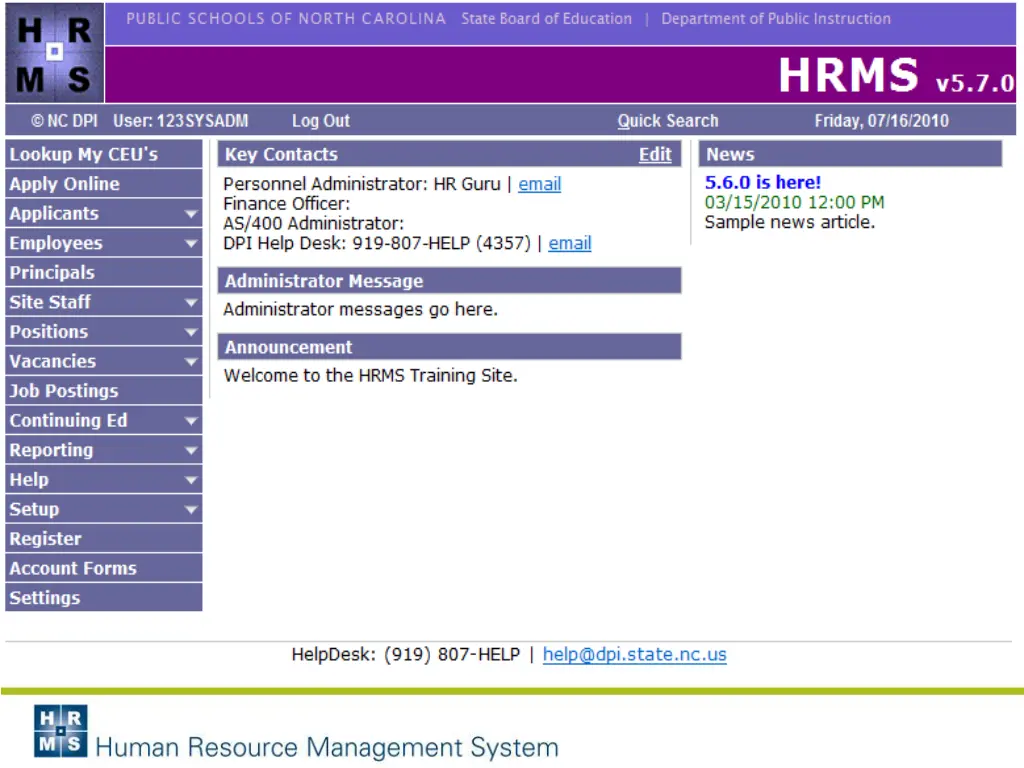Click 'HRMS v5.7.0' banner title
The height and width of the screenshot is (768, 1024).
[x=897, y=75]
